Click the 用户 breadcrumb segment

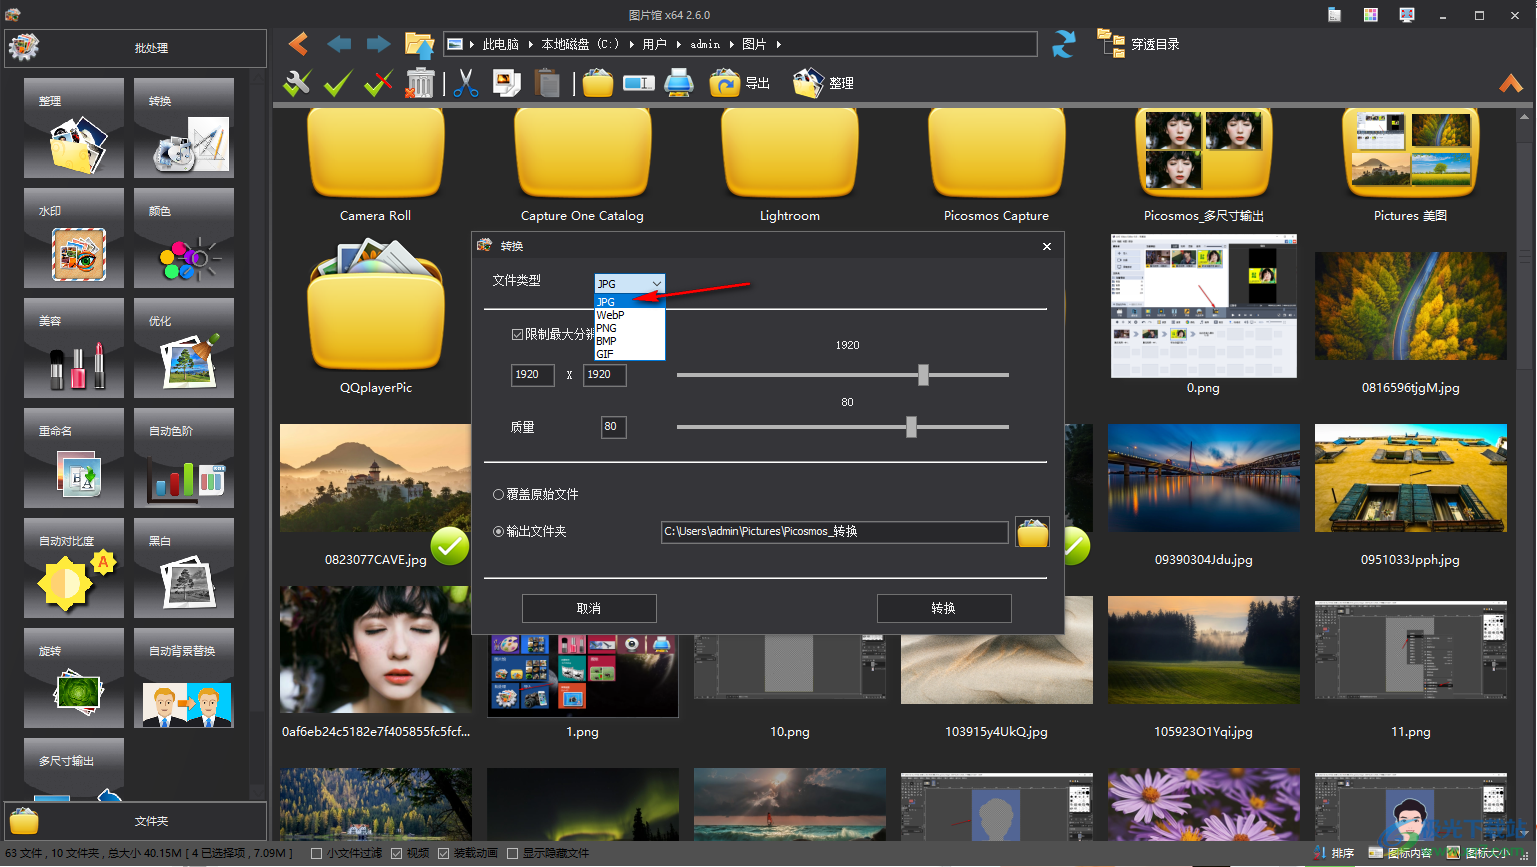pos(655,44)
